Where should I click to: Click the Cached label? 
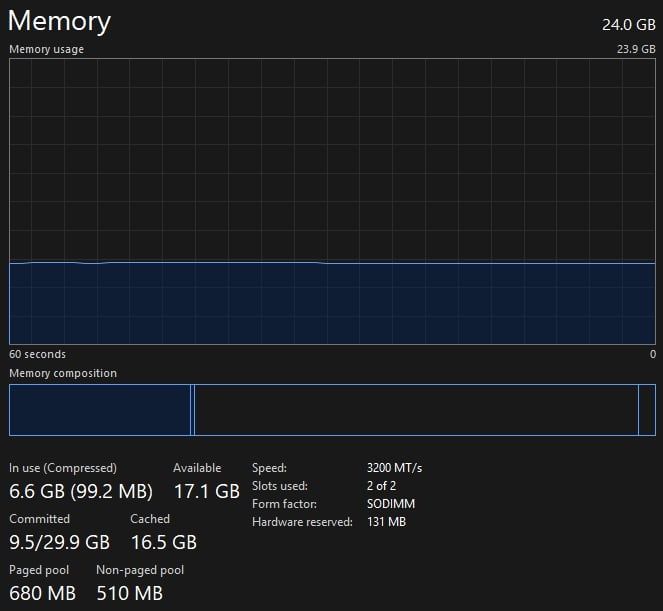tap(150, 519)
